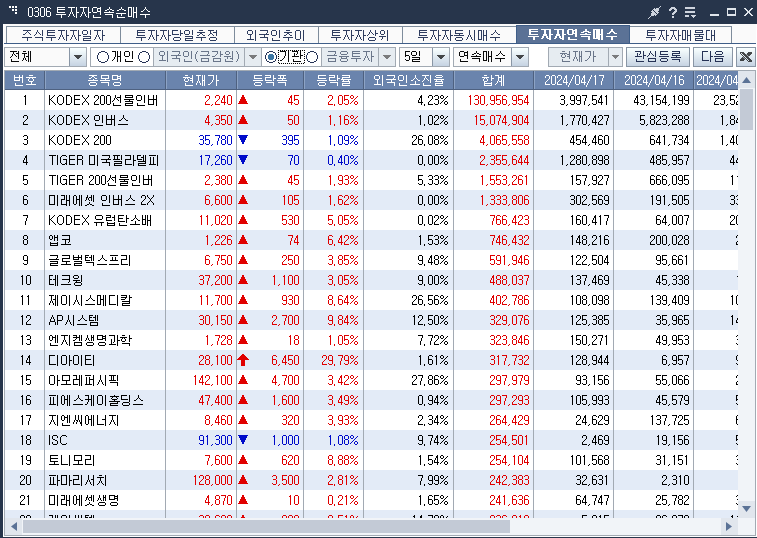757x538 pixels.
Task: Open help question mark icon
Action: [x=673, y=13]
